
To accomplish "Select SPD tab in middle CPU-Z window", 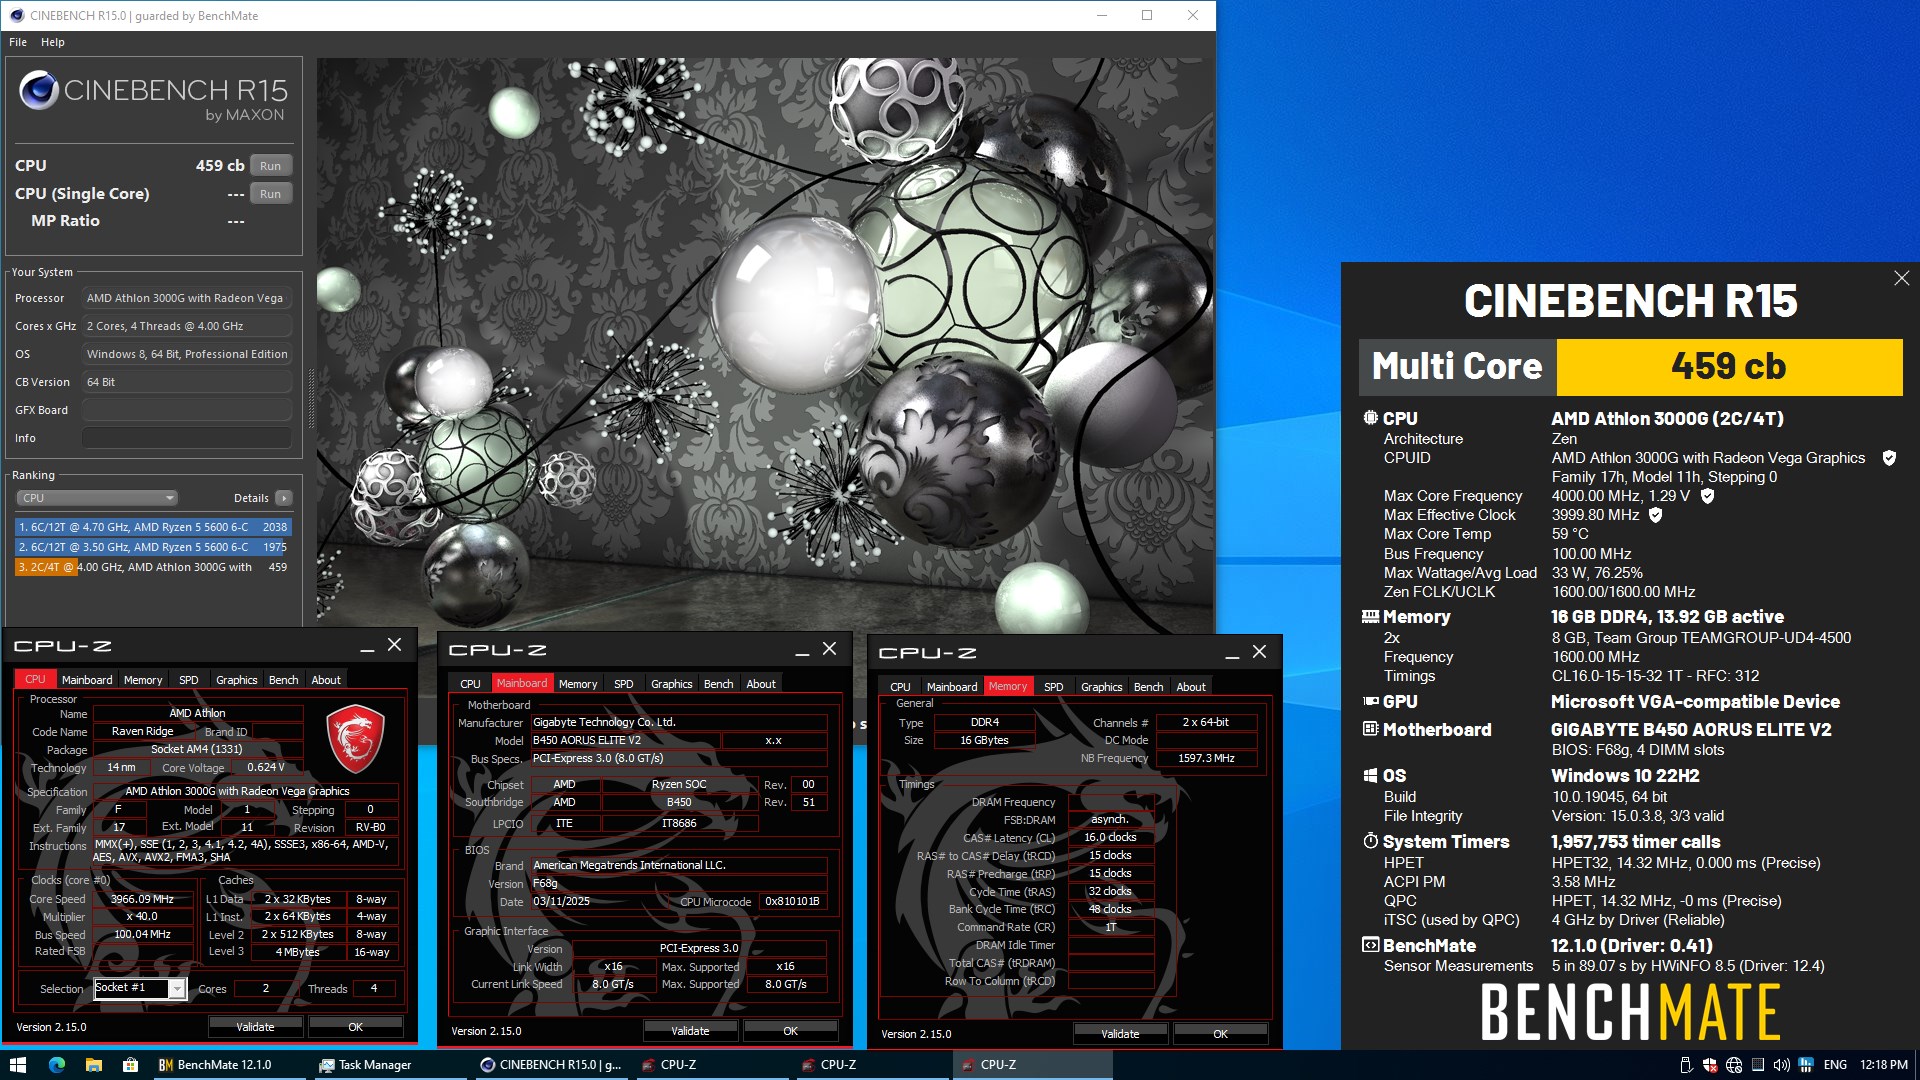I will 623,684.
